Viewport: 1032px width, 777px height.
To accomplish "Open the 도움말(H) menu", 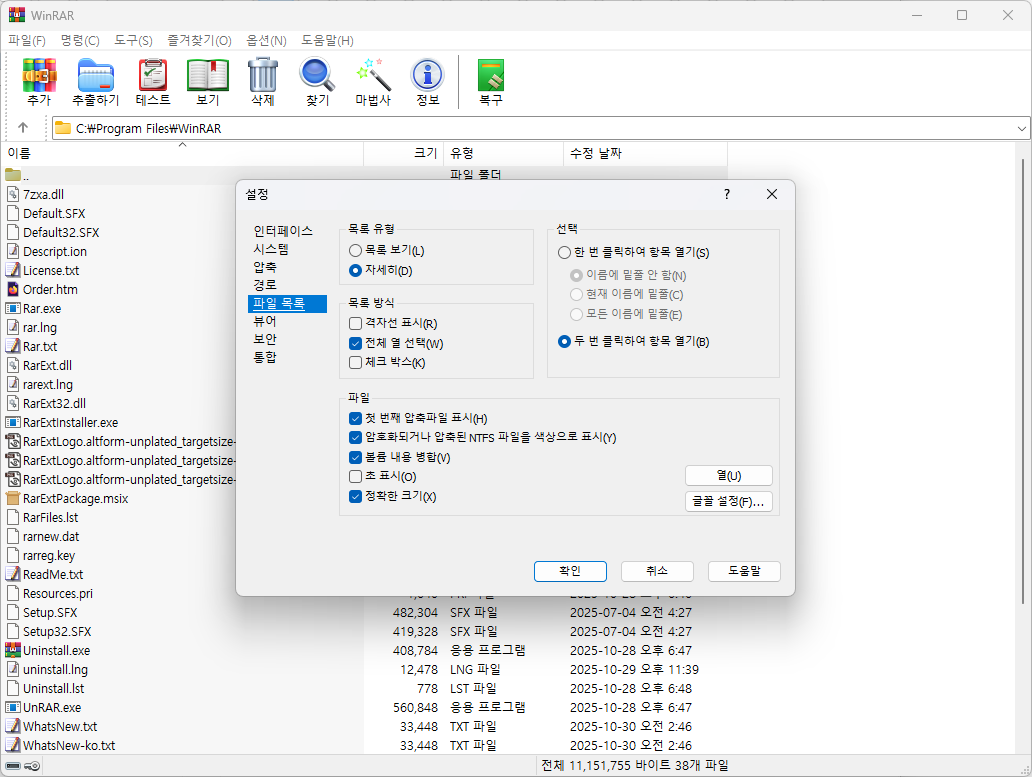I will point(328,41).
